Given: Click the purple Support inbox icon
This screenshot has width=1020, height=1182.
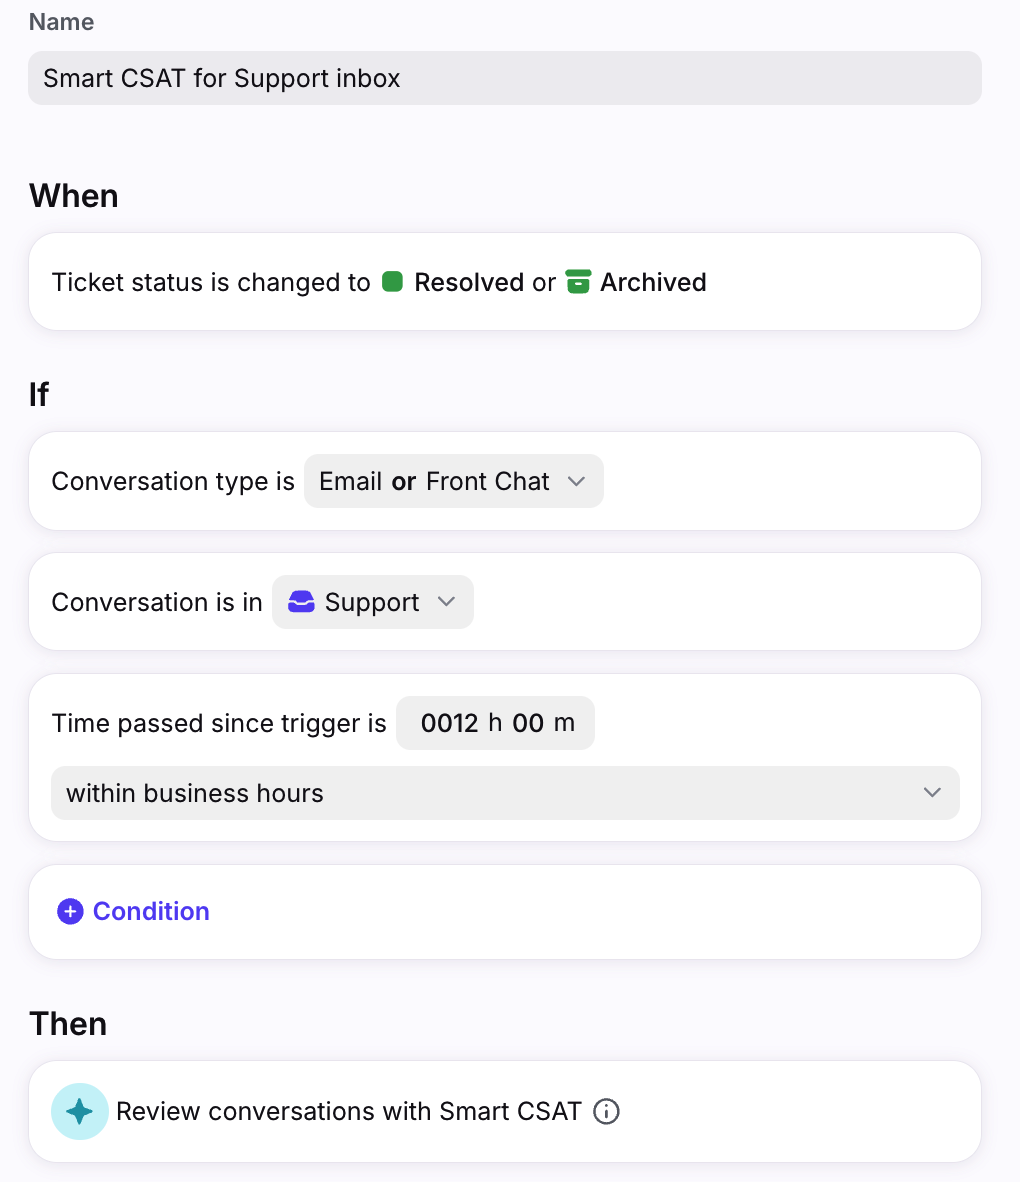Looking at the screenshot, I should pyautogui.click(x=301, y=602).
